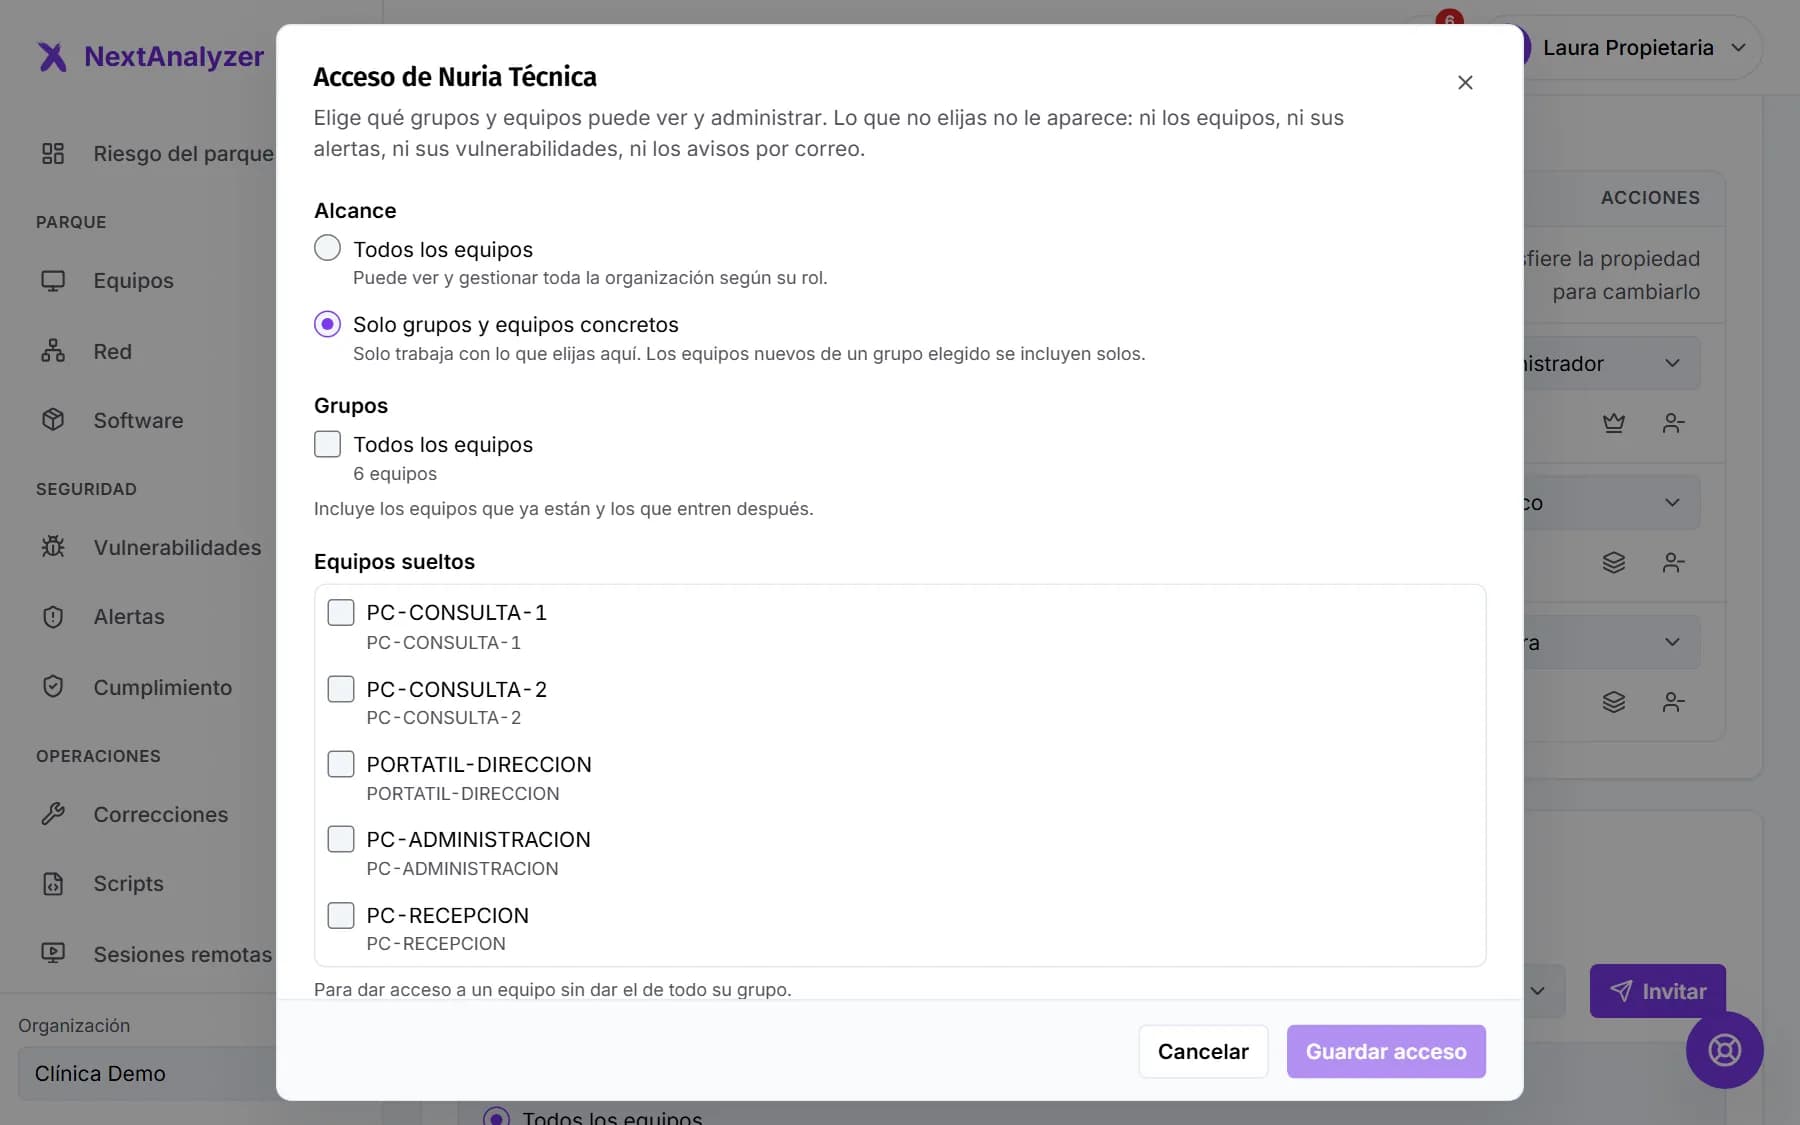Check the PC-ADMINISTRACION checkbox

341,839
